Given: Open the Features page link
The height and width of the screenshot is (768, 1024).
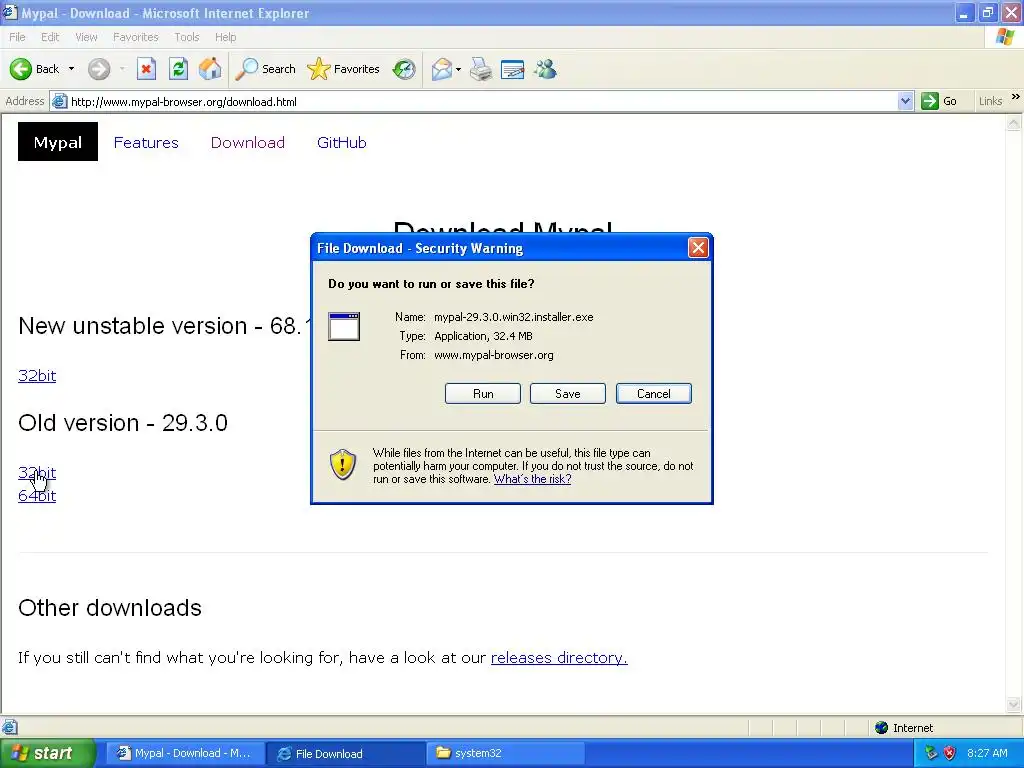Looking at the screenshot, I should coord(146,142).
